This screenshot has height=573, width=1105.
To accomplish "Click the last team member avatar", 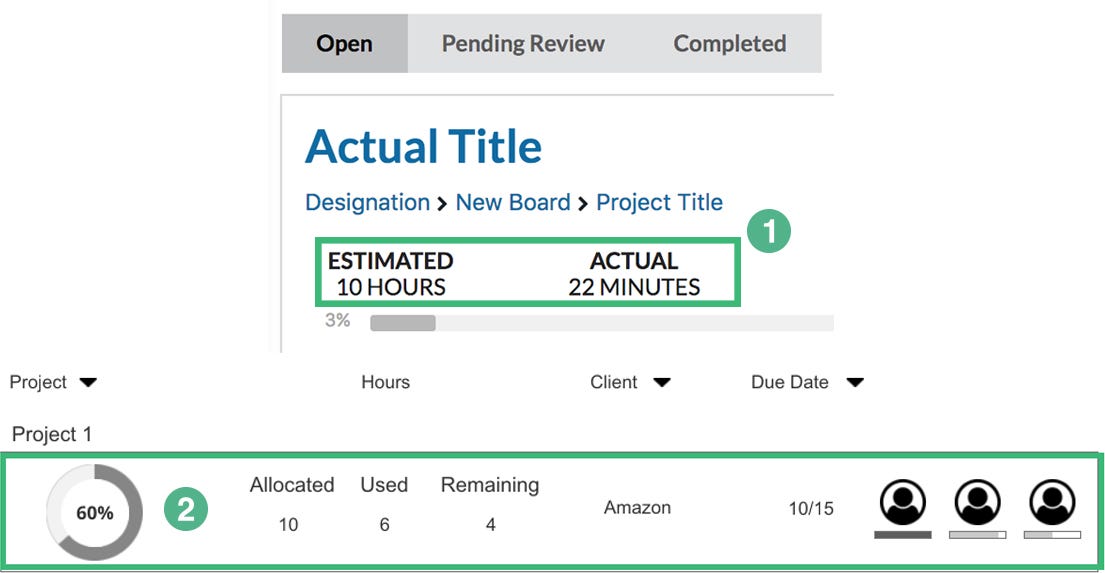I will point(1052,501).
